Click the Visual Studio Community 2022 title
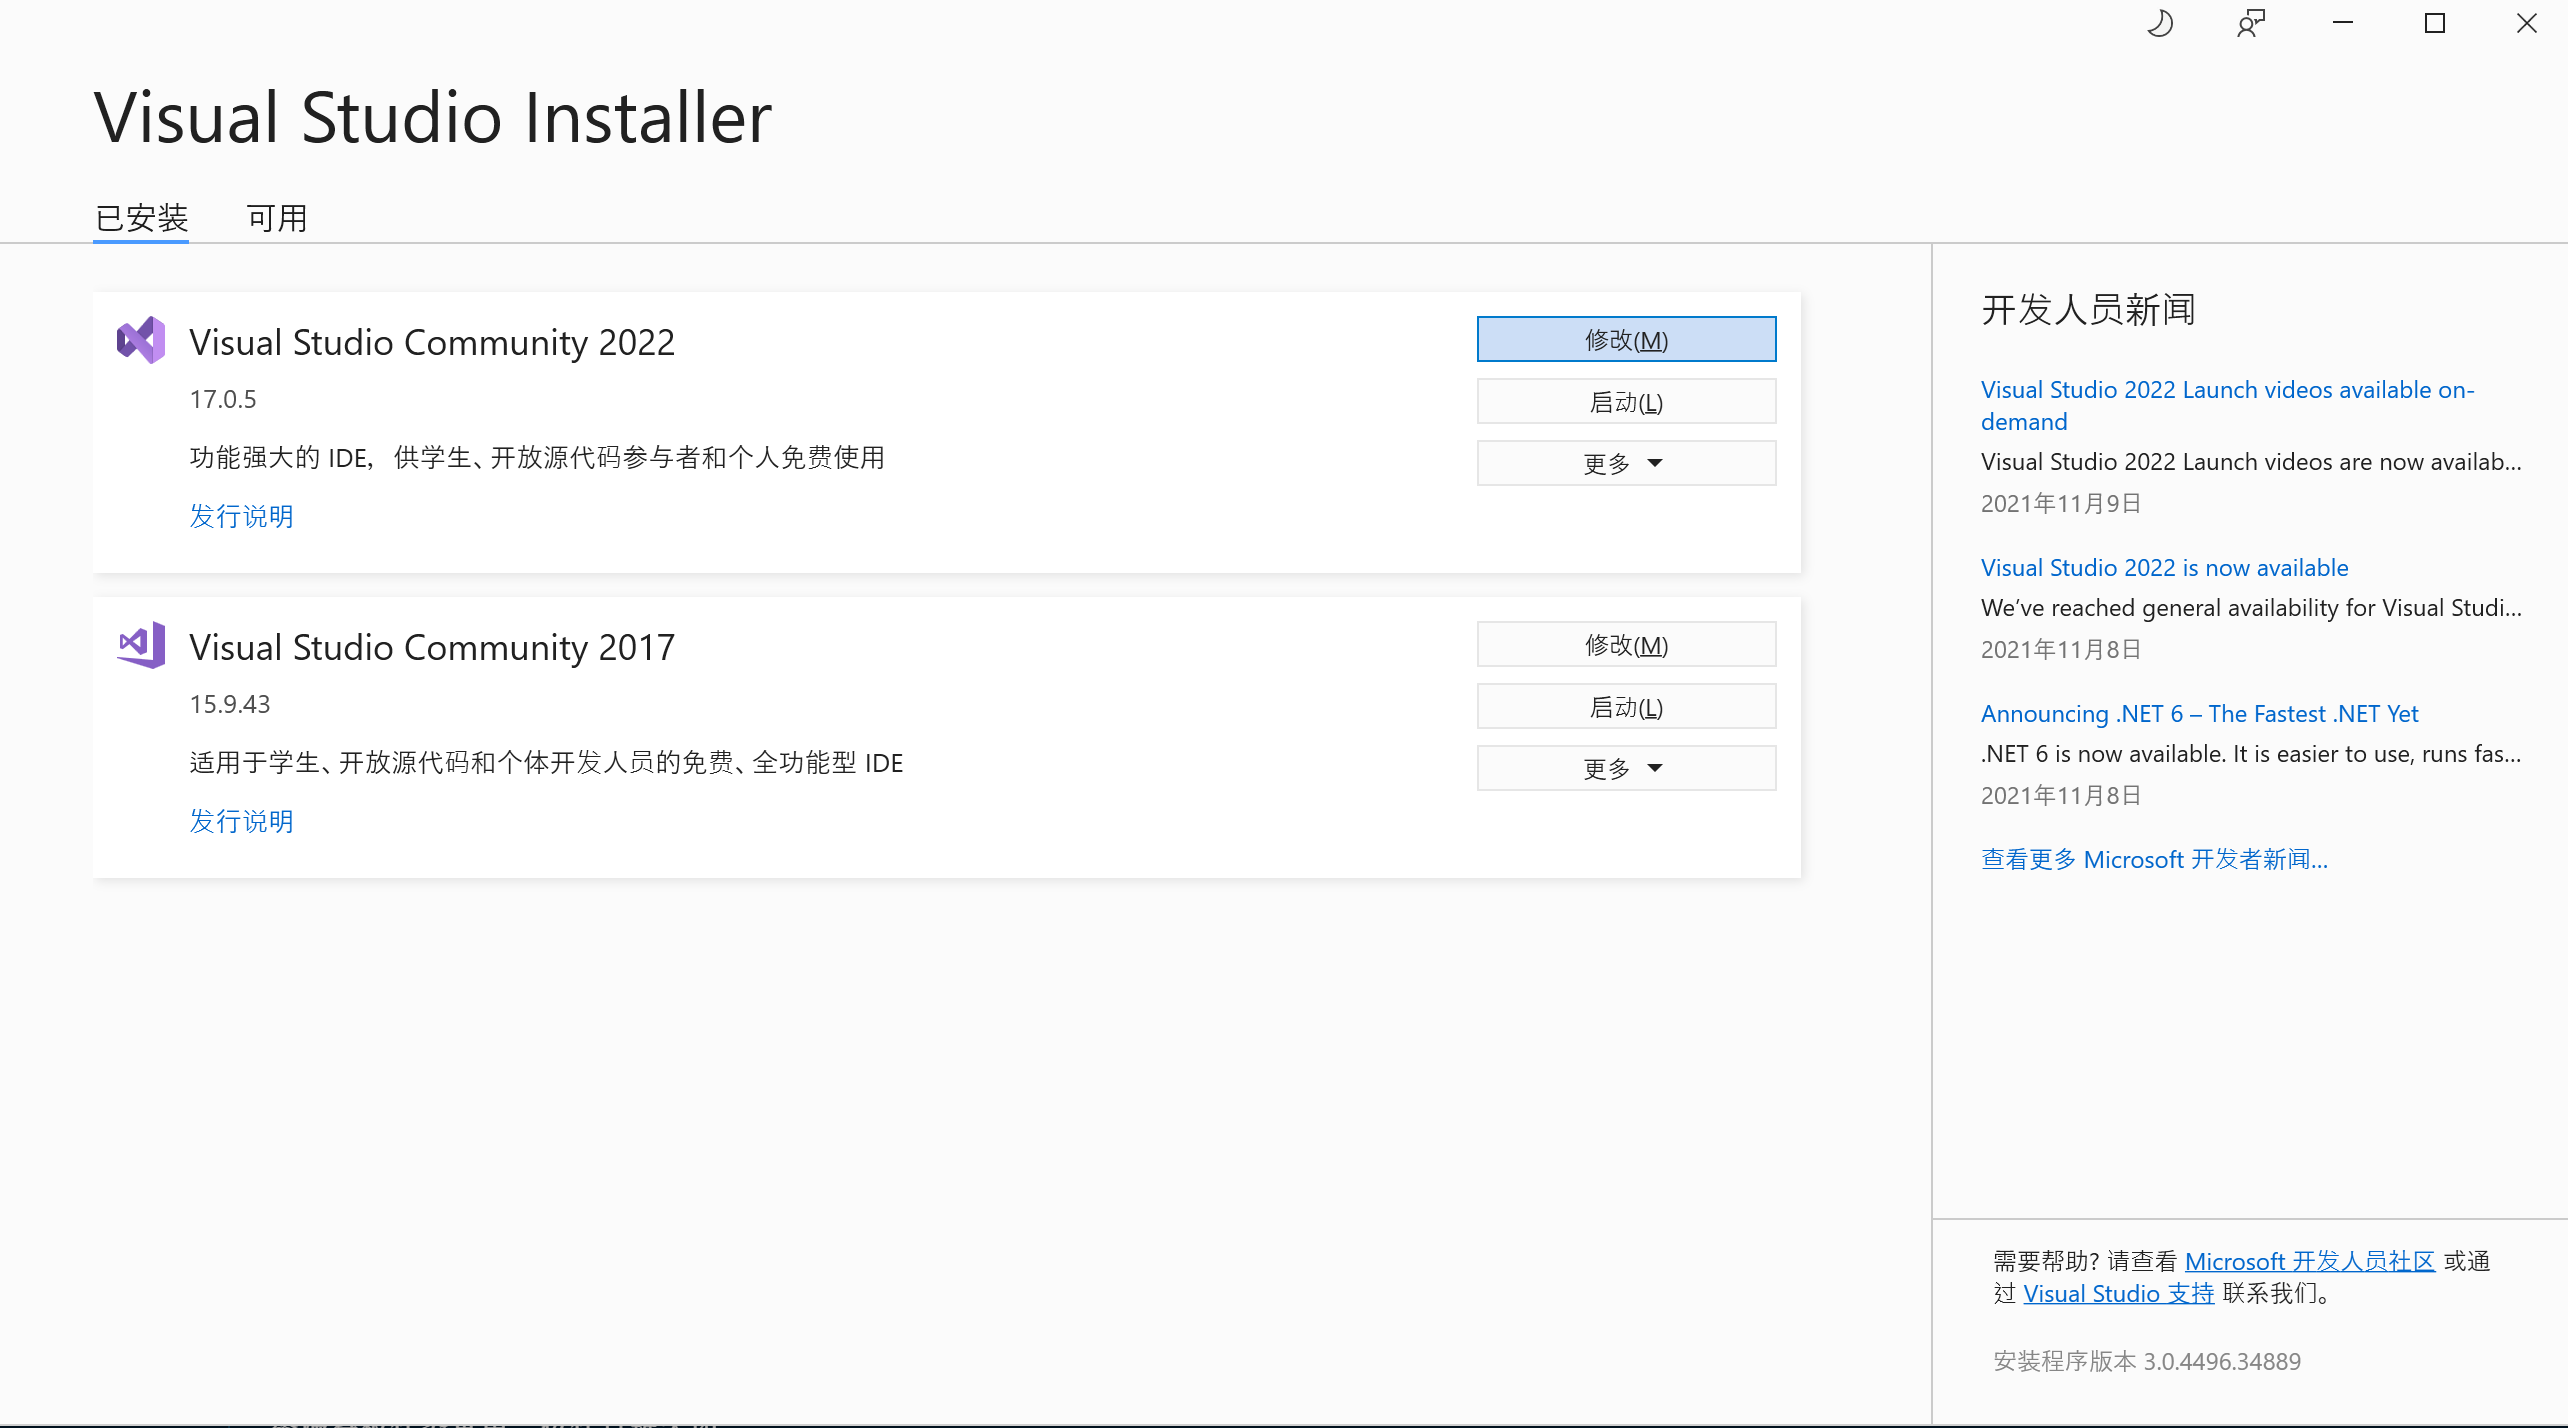Image resolution: width=2568 pixels, height=1428 pixels. click(x=432, y=342)
